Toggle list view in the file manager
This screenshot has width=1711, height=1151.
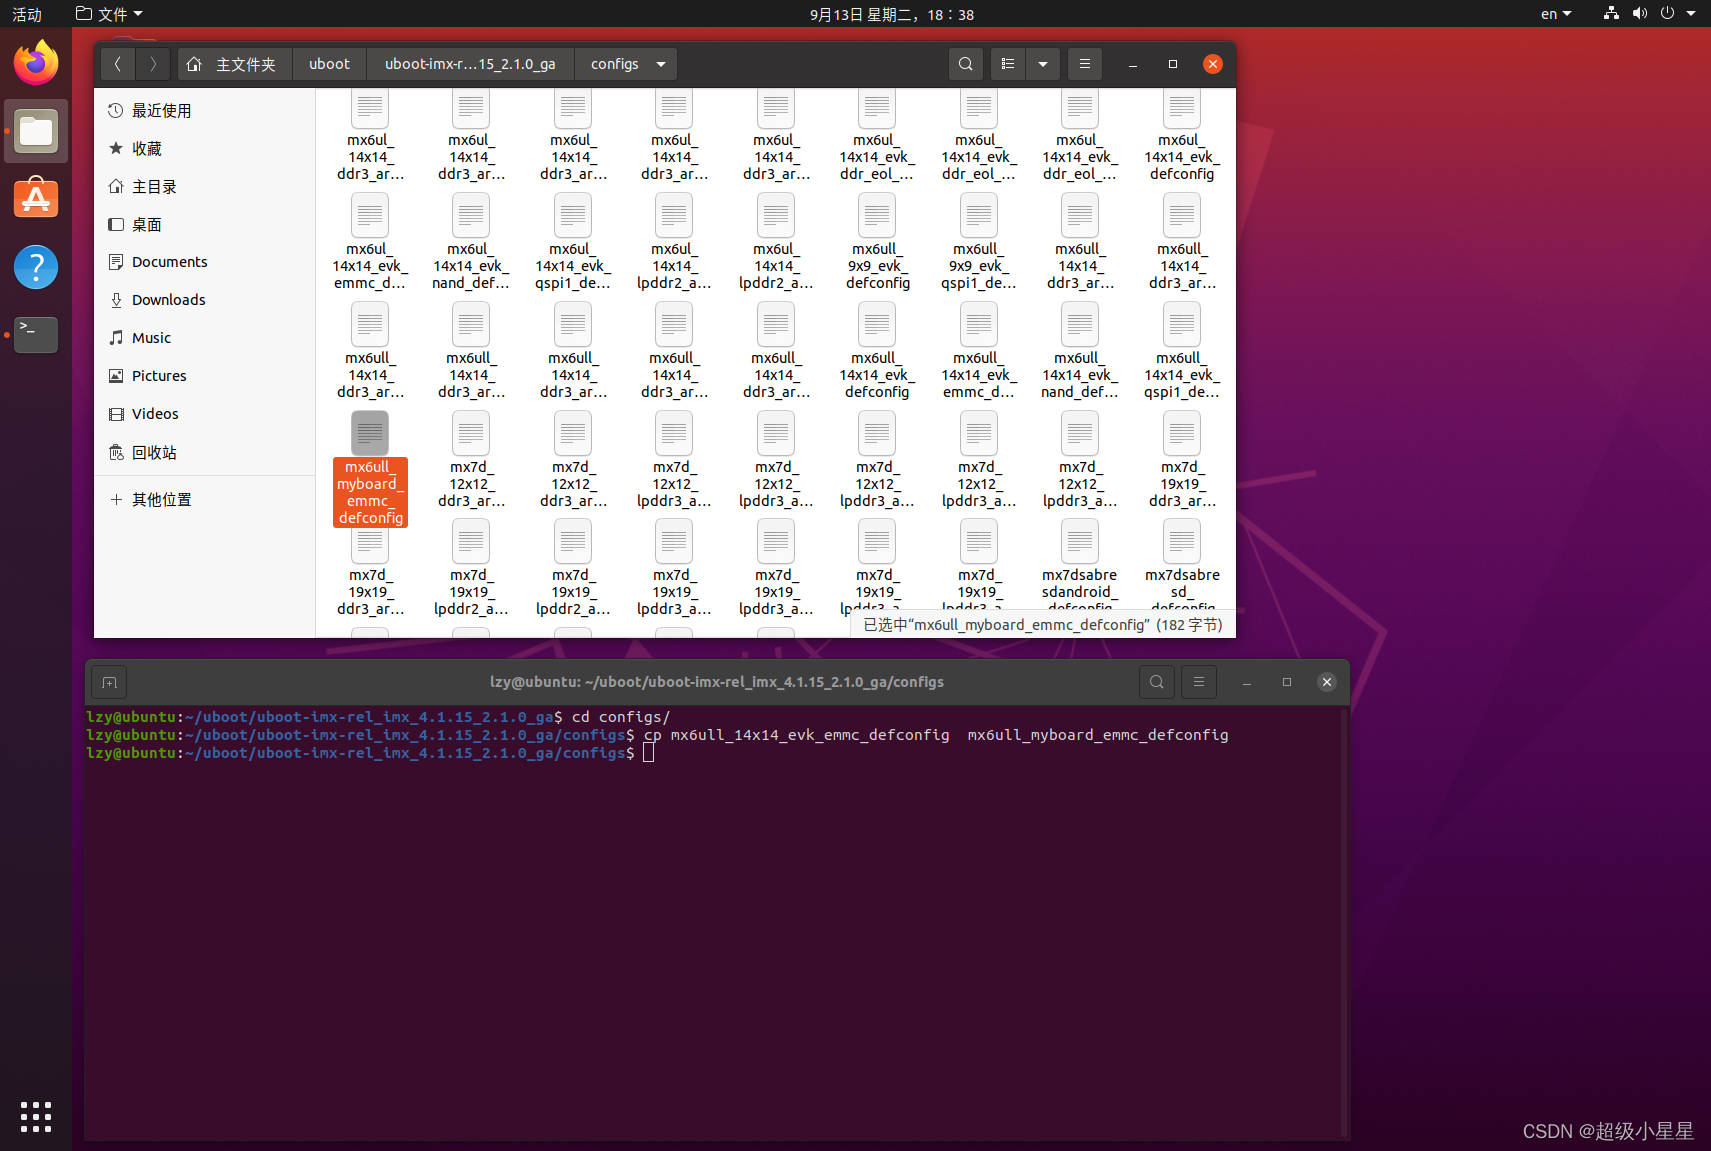pyautogui.click(x=1007, y=63)
